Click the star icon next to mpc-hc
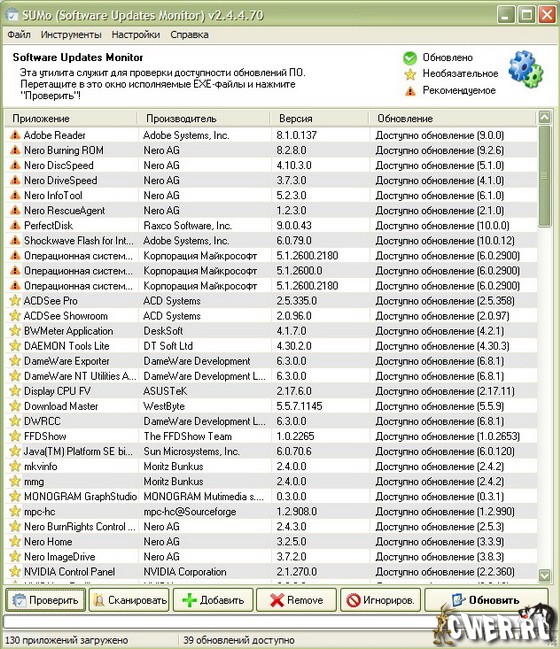The width and height of the screenshot is (560, 649). [x=15, y=512]
